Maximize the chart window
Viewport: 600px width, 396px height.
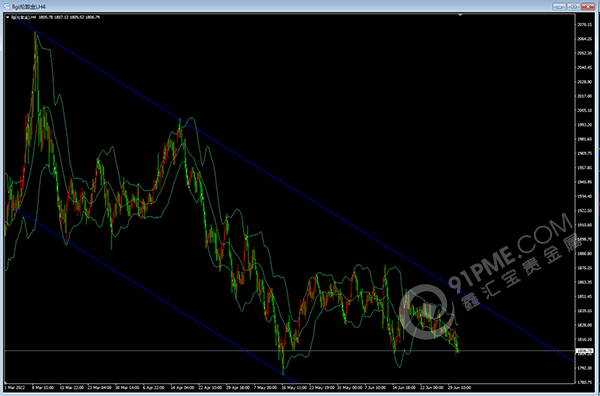click(574, 7)
